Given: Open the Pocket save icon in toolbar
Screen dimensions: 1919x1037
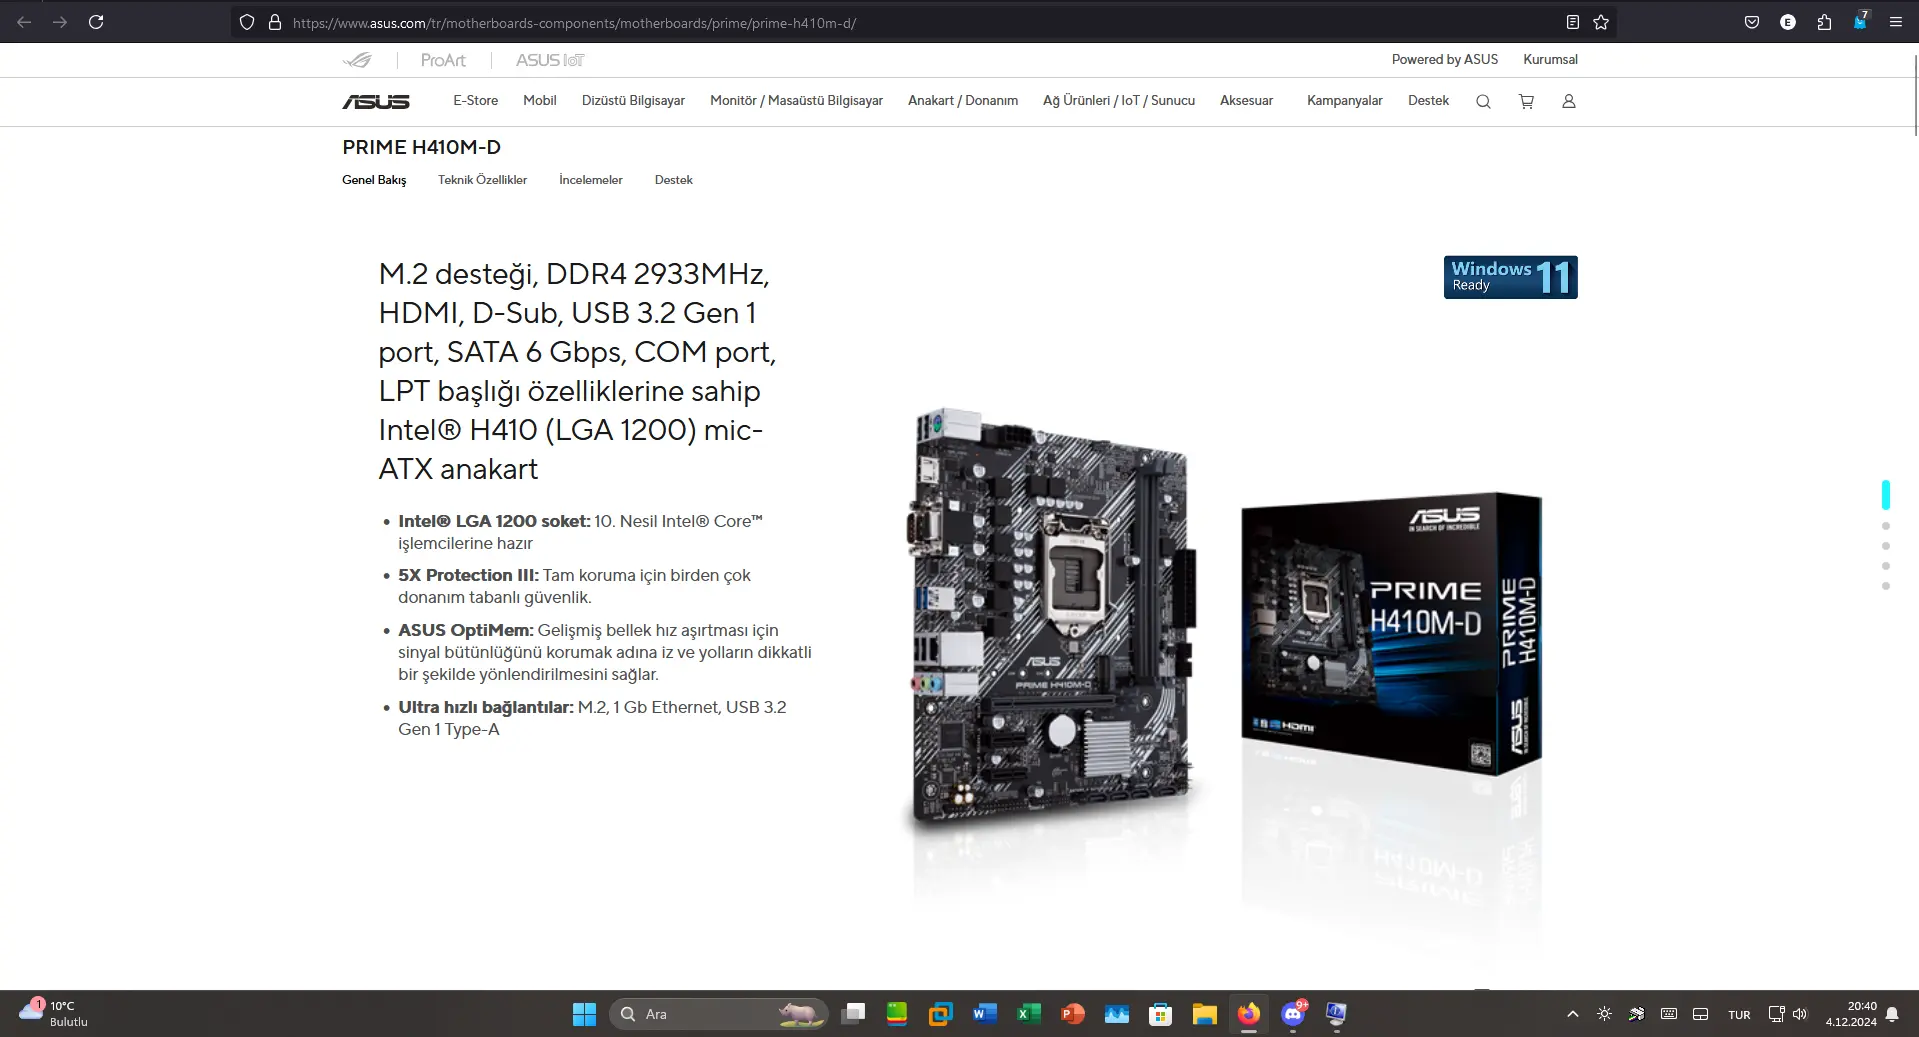Looking at the screenshot, I should (x=1752, y=22).
